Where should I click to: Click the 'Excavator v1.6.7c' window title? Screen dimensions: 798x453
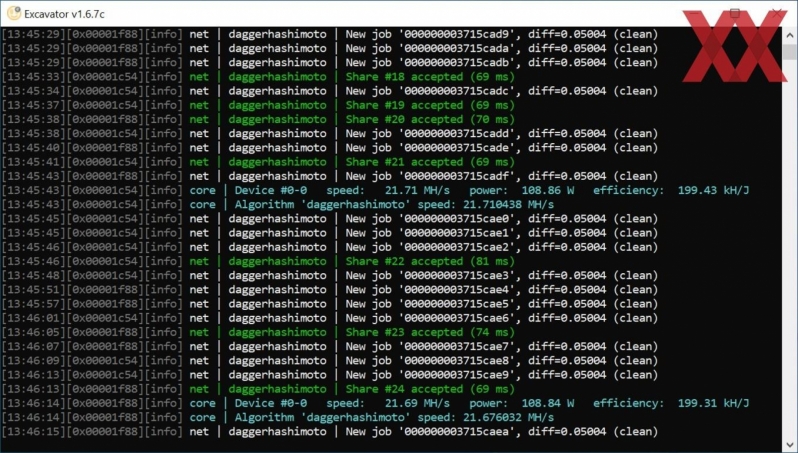point(64,14)
